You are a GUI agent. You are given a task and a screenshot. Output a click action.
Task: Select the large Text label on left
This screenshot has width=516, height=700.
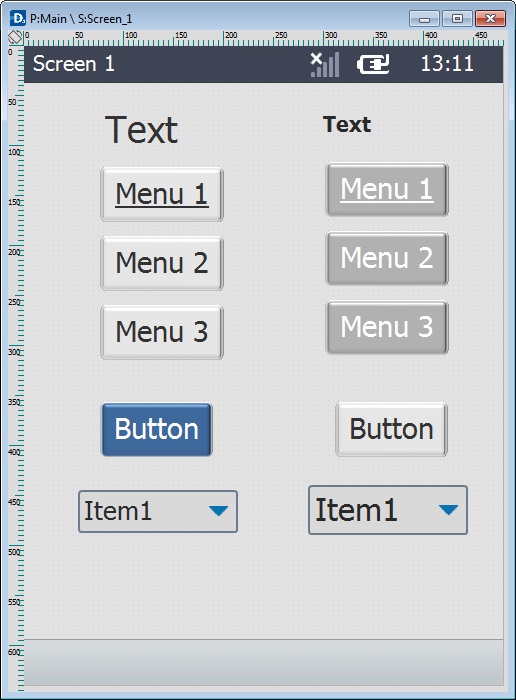pos(141,130)
